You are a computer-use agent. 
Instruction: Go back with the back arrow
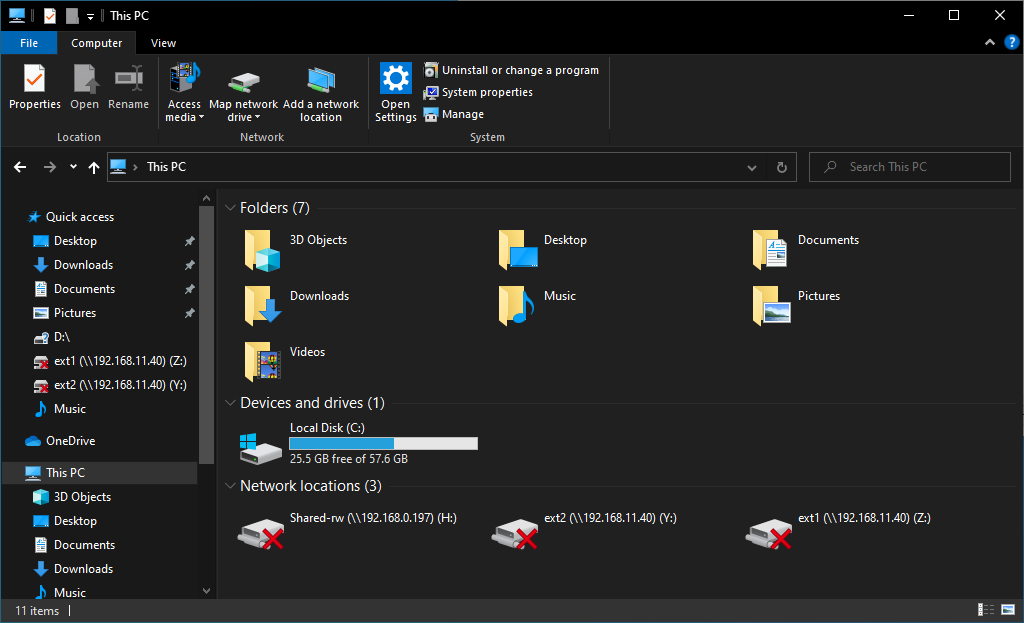[20, 167]
